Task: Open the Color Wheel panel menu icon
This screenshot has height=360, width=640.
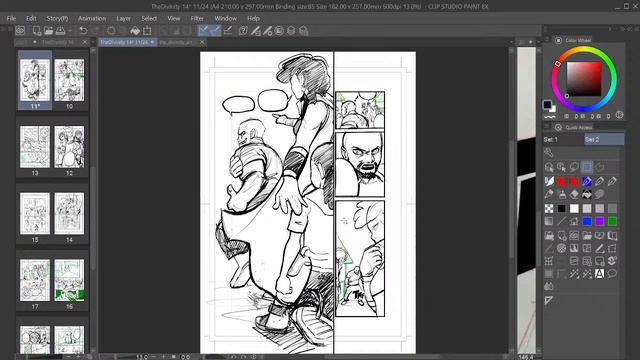Action: pos(547,40)
